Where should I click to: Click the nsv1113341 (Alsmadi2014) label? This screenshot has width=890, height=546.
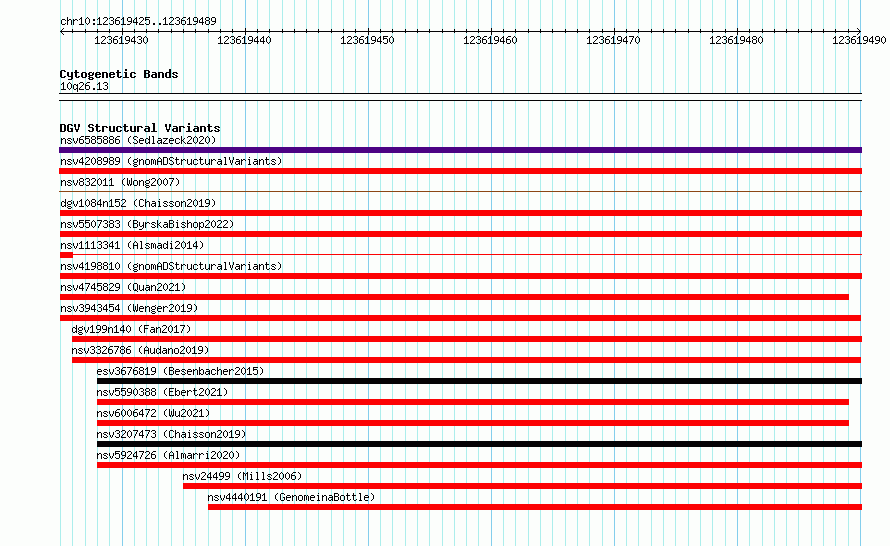point(132,245)
